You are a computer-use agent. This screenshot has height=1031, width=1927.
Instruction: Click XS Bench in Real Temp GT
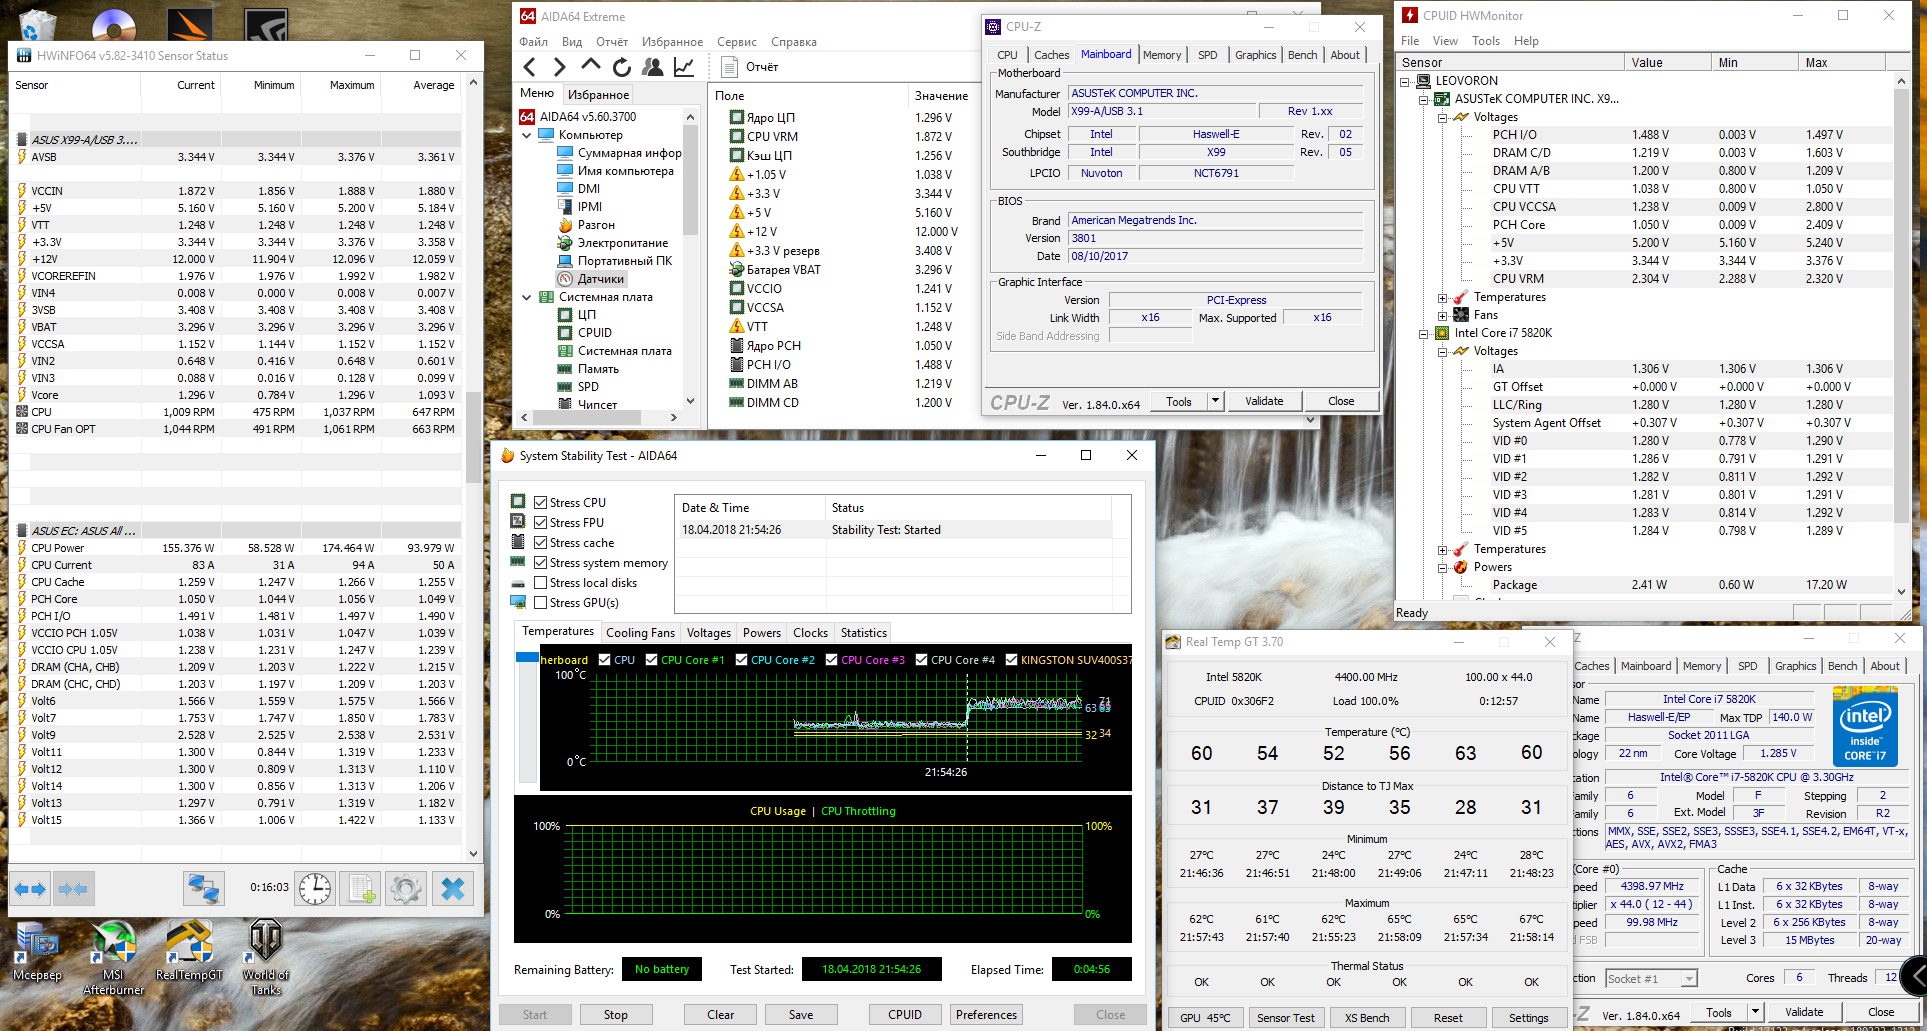(1367, 1018)
